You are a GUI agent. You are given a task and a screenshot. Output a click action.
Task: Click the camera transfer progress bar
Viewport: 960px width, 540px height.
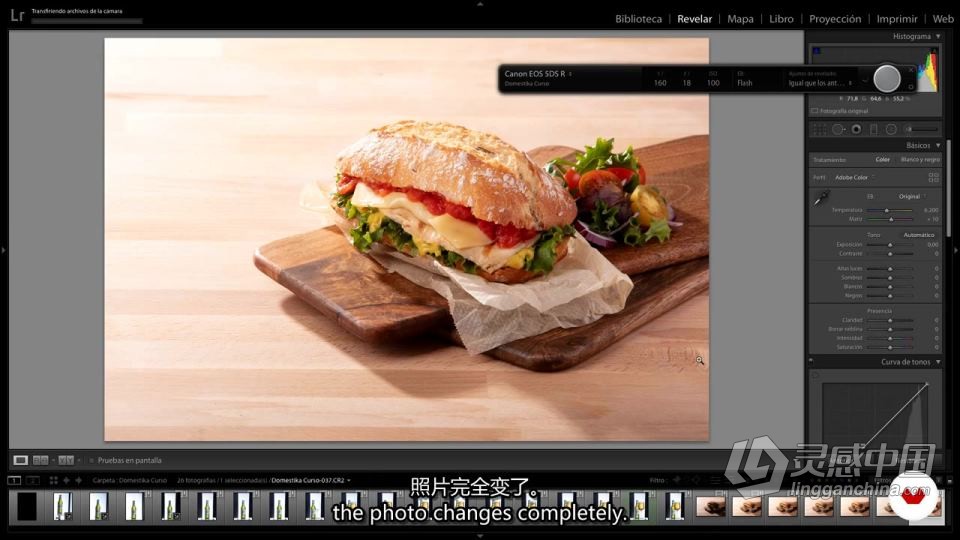87,21
